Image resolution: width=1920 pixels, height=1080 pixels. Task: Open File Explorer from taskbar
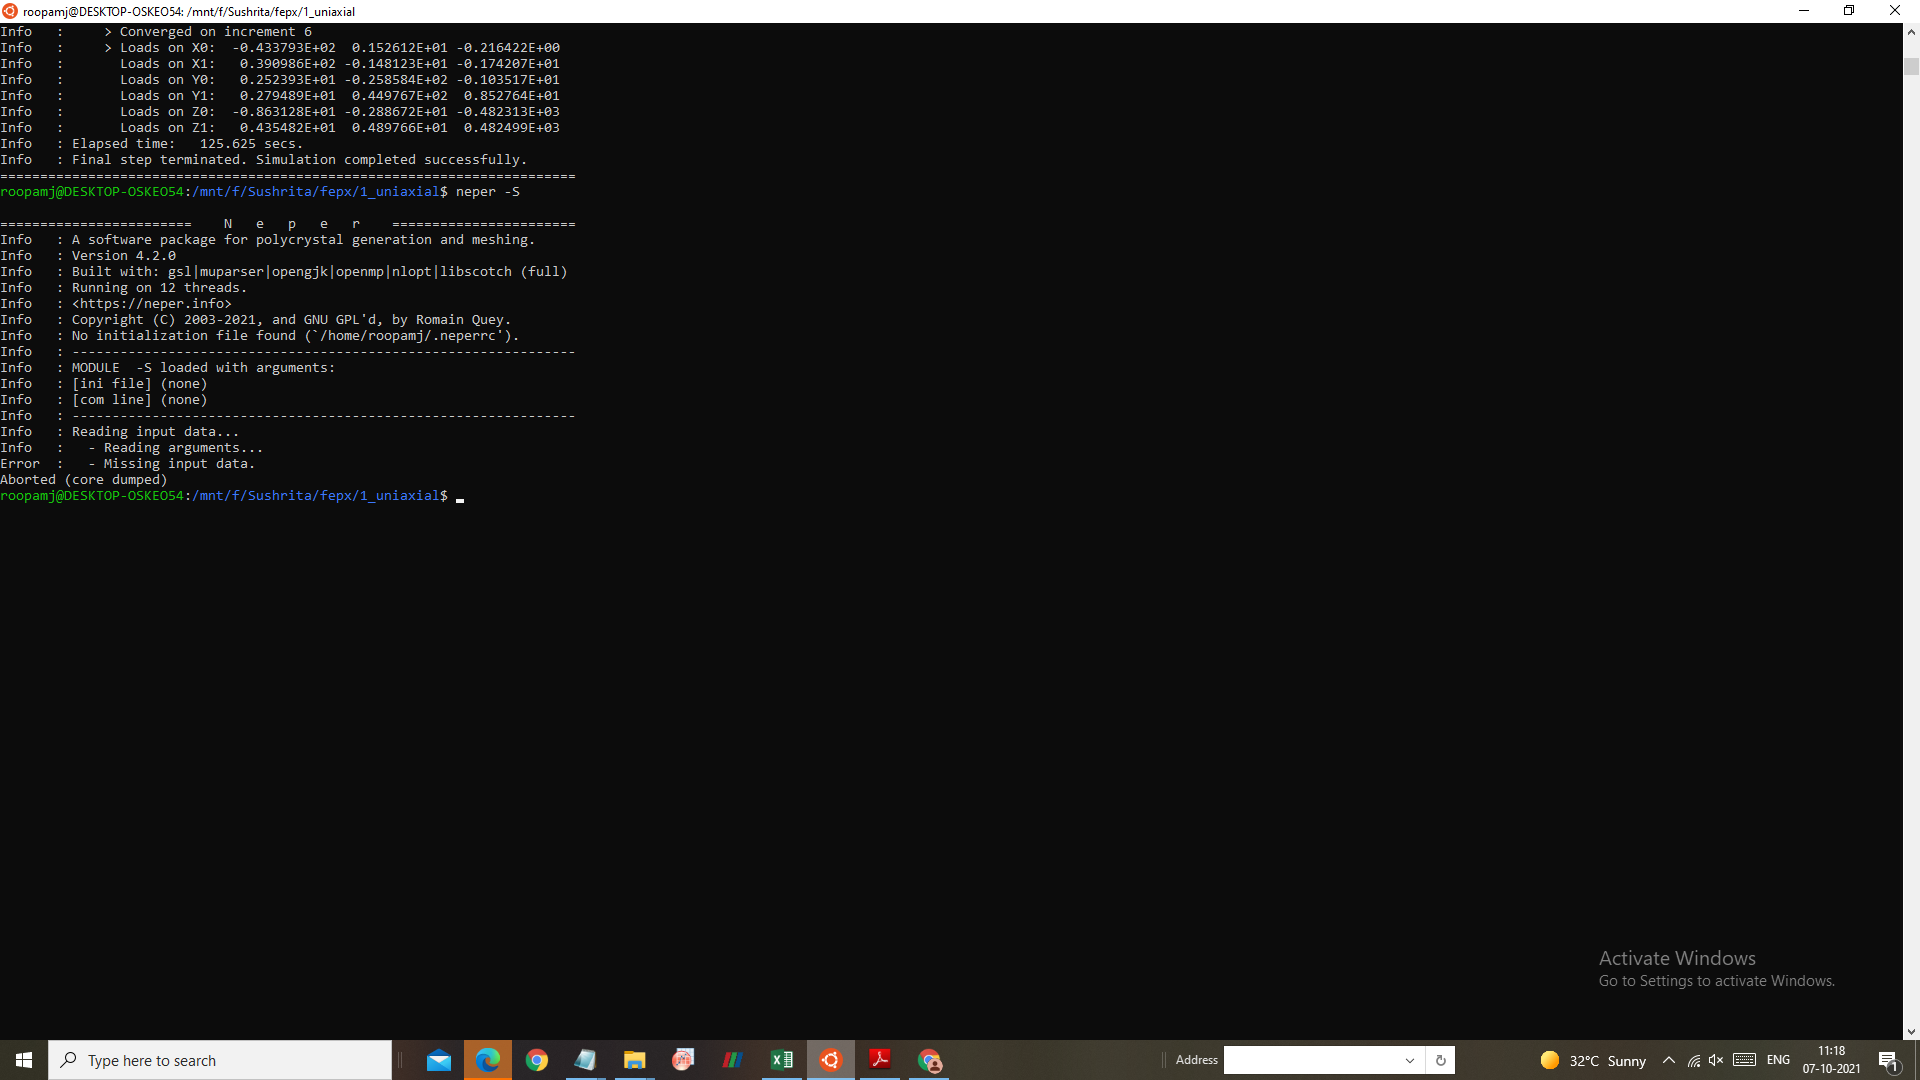pos(635,1060)
